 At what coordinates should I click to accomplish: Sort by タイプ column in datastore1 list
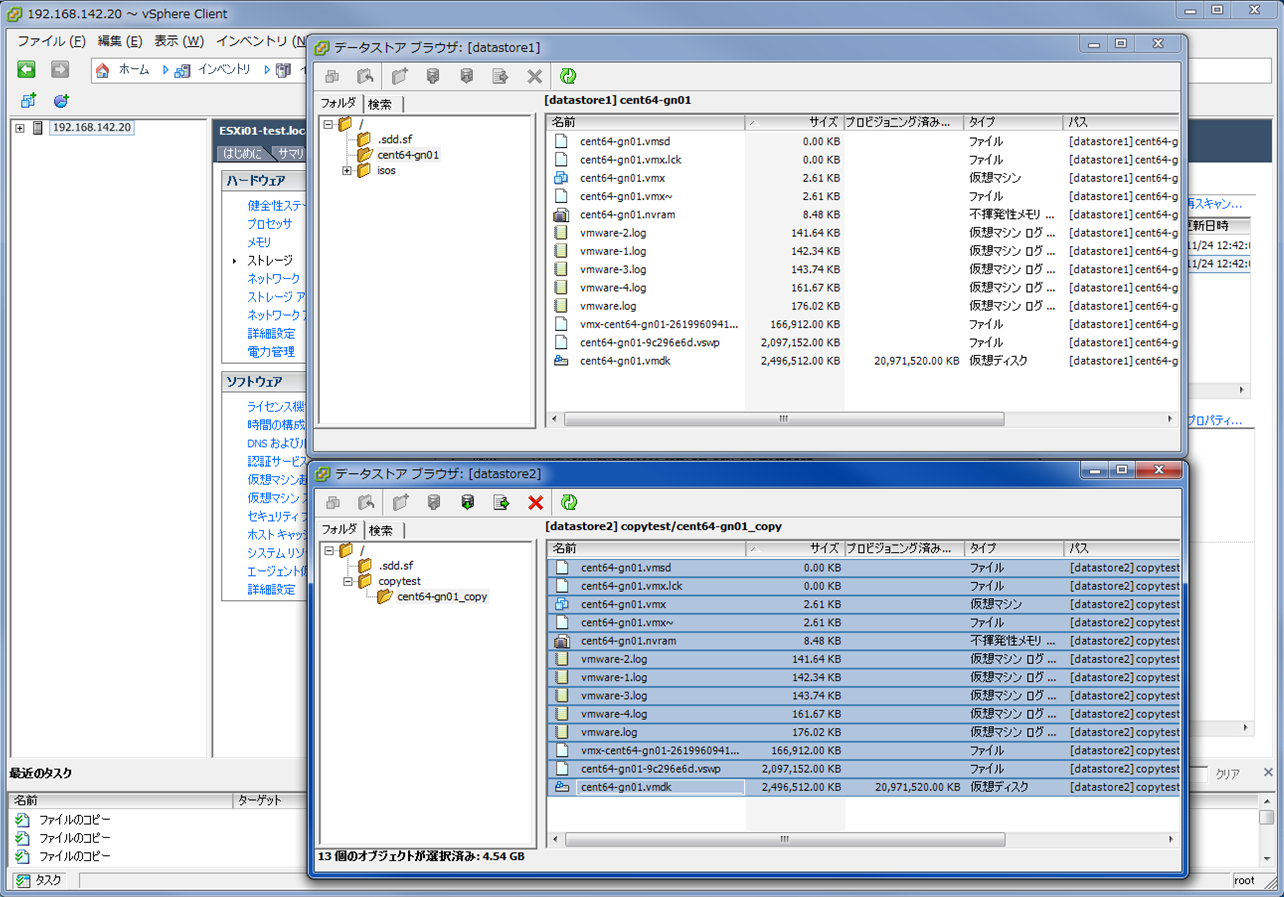1014,122
